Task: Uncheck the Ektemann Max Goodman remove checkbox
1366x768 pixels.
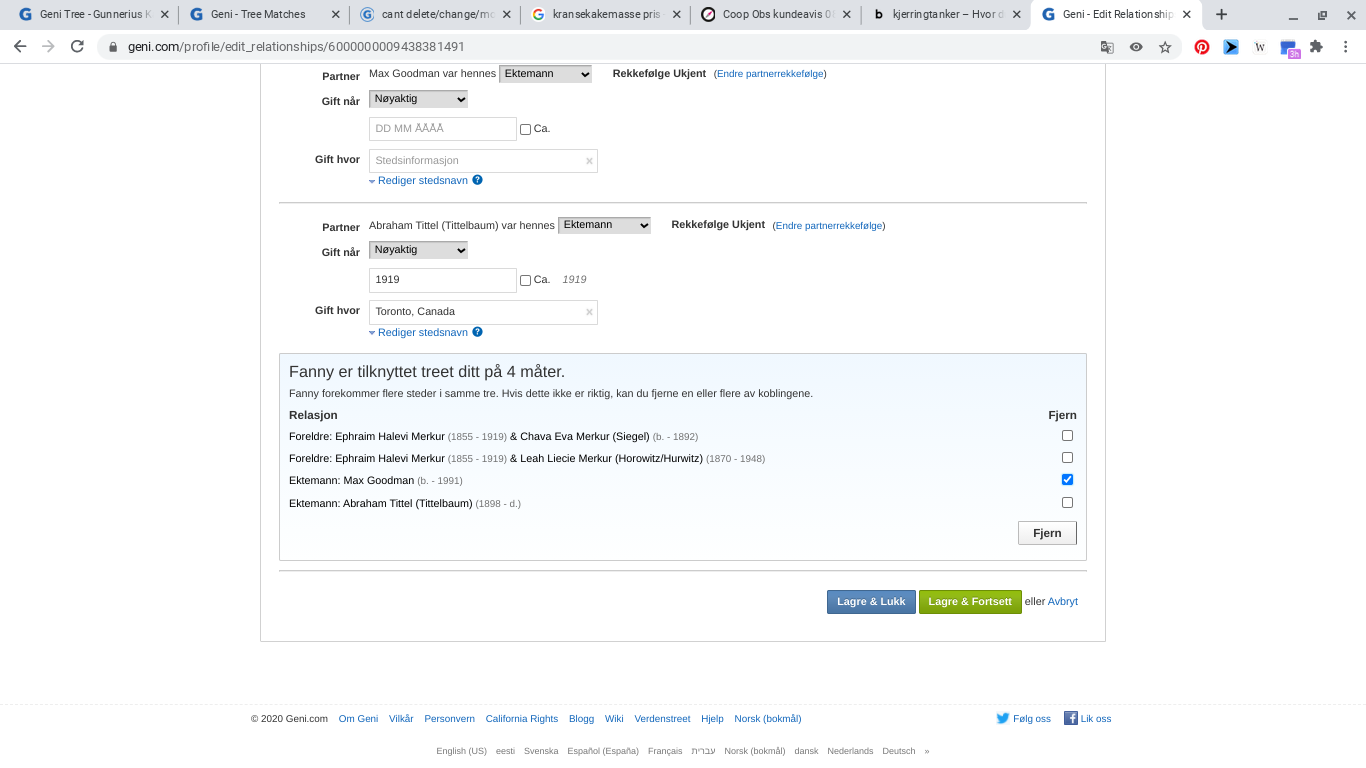Action: click(x=1067, y=480)
